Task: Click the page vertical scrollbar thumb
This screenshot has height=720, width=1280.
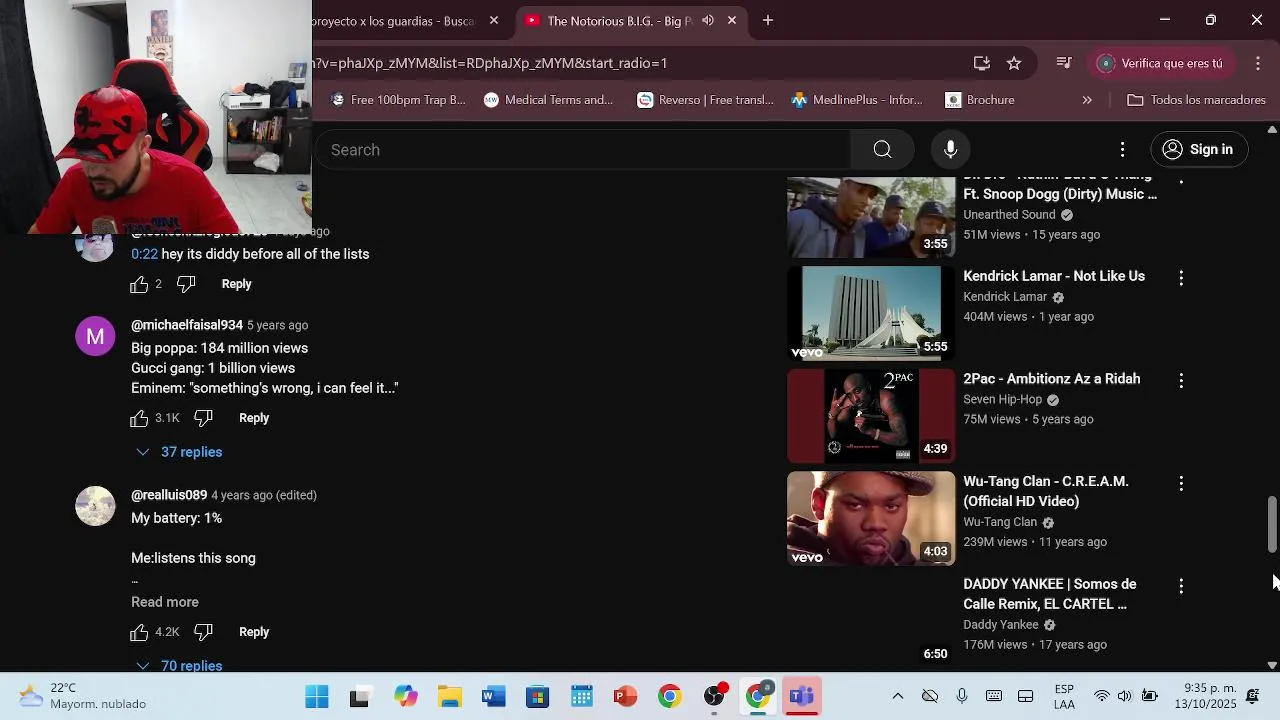Action: pyautogui.click(x=1272, y=524)
